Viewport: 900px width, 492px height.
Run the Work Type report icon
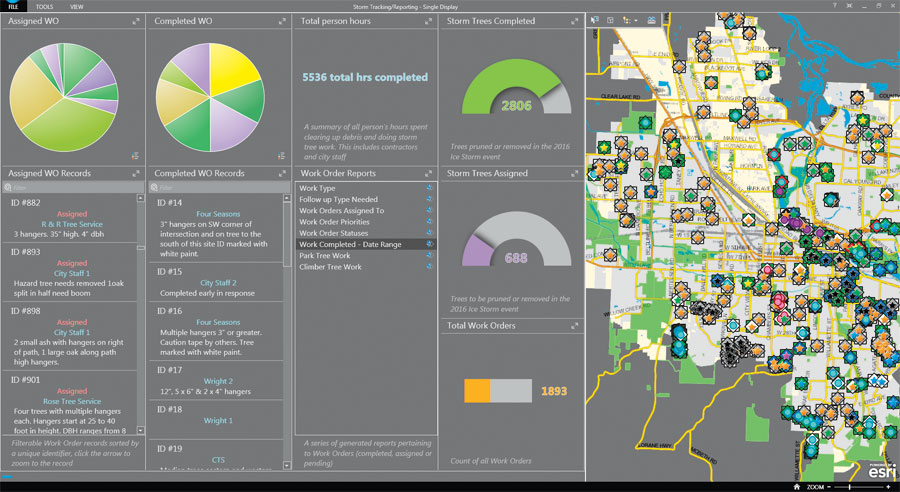click(x=429, y=188)
